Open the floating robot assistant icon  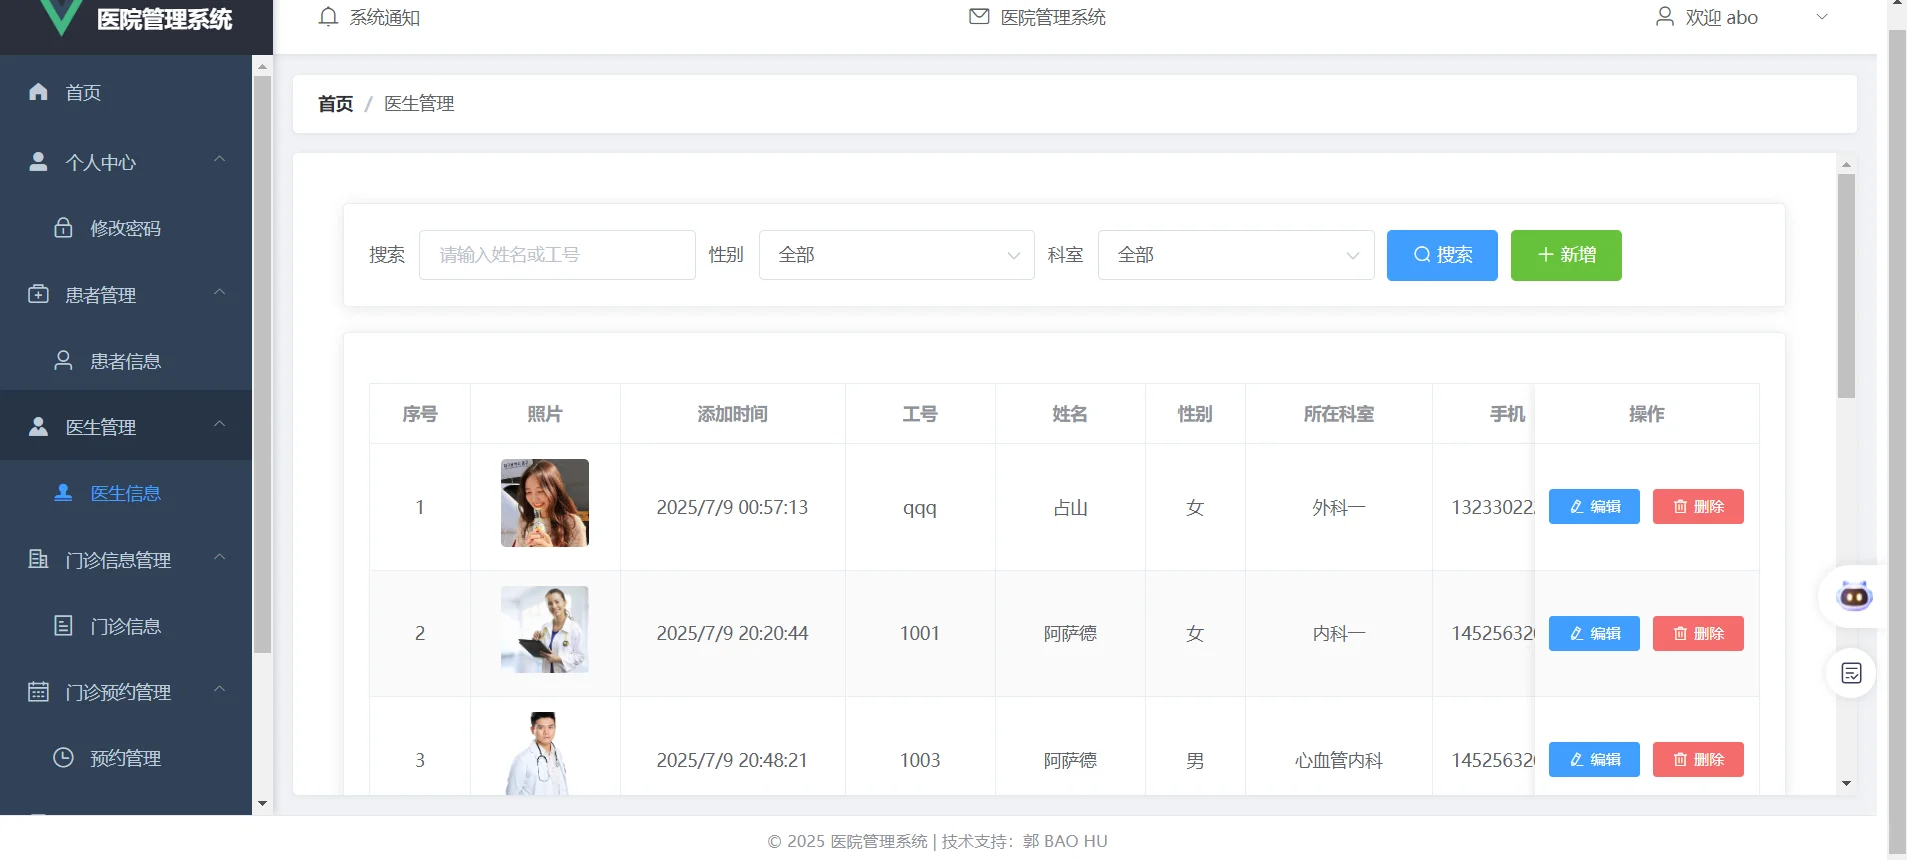pyautogui.click(x=1855, y=597)
